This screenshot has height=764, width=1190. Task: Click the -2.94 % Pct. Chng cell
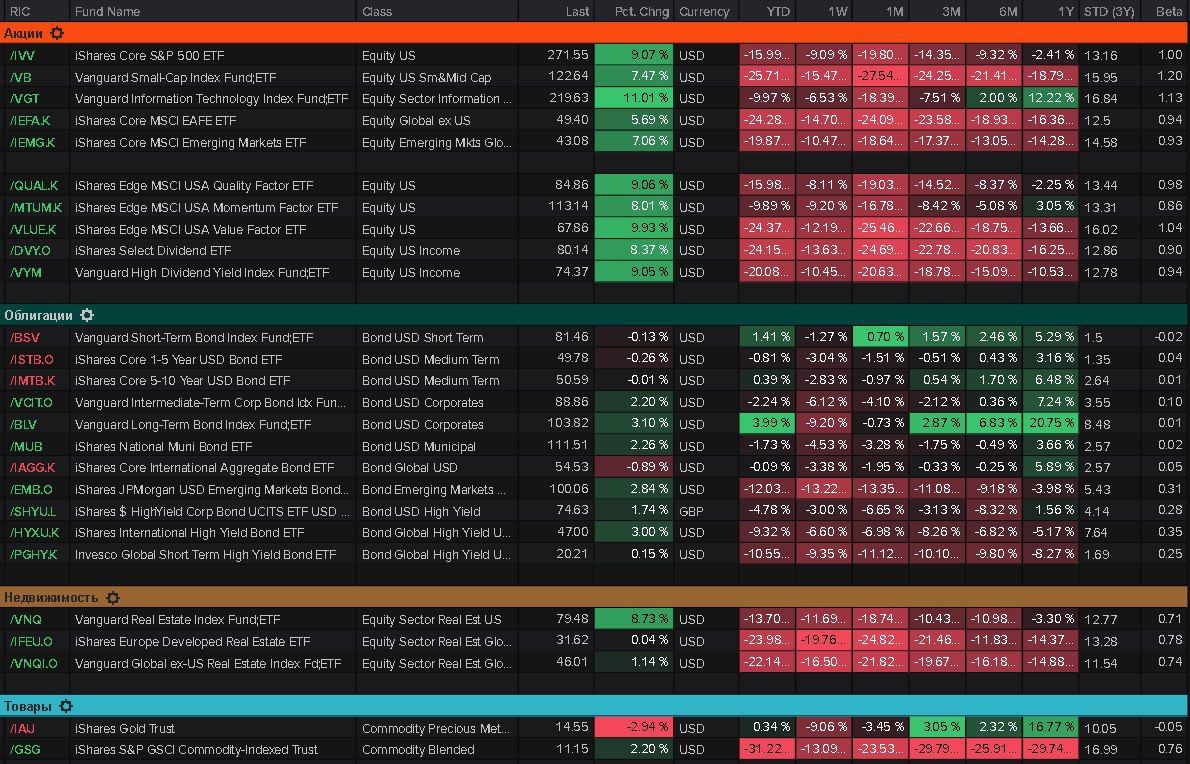point(634,728)
